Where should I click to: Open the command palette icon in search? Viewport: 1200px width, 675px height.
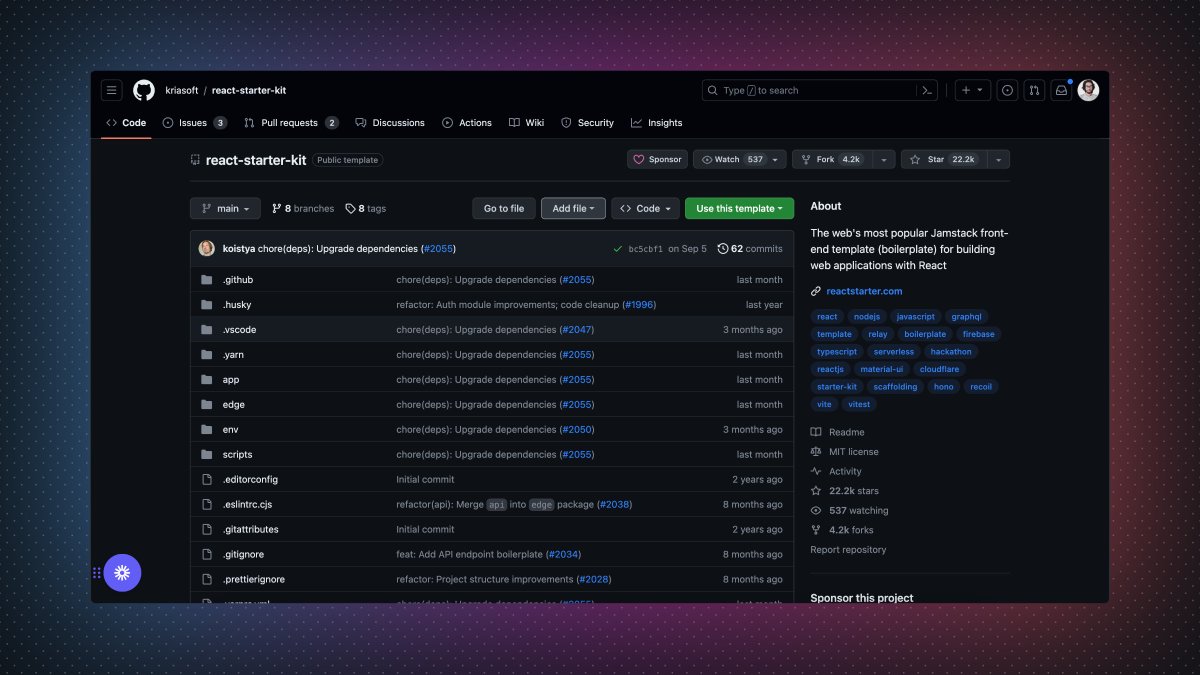pos(927,90)
